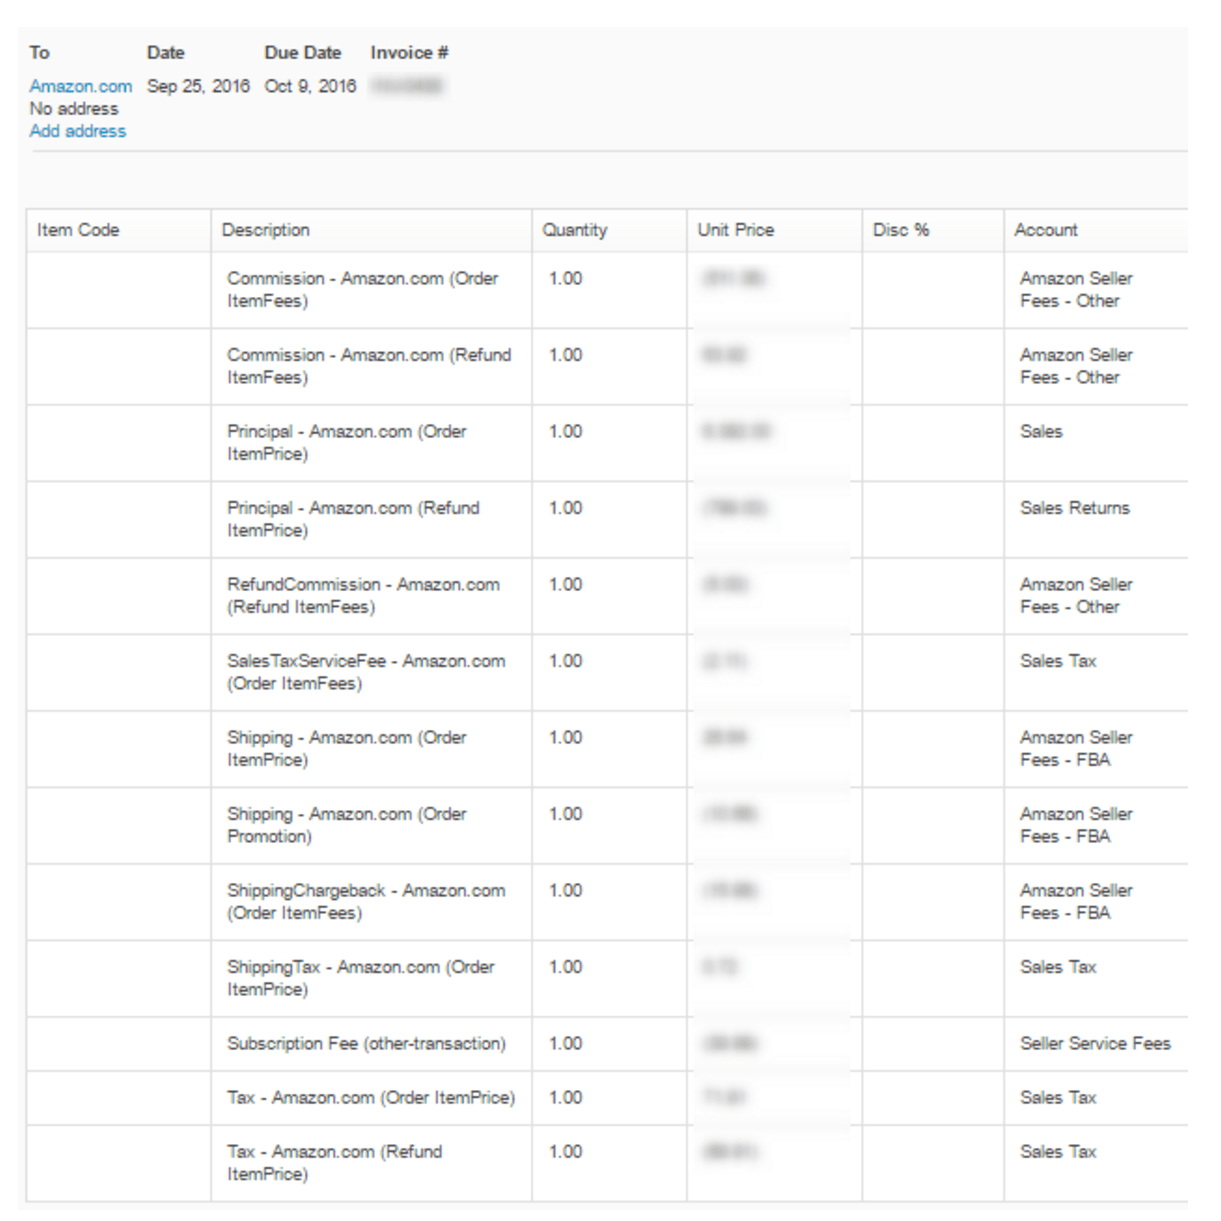Screen dimensions: 1221x1221
Task: Click account cell in Commission Refund ItemFees row
Action: (x=1096, y=366)
